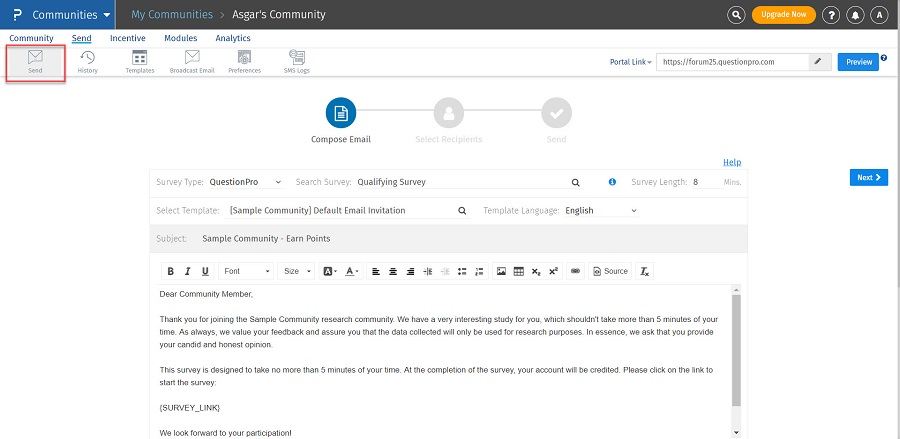Open the Templates section
The width and height of the screenshot is (900, 439).
click(139, 62)
